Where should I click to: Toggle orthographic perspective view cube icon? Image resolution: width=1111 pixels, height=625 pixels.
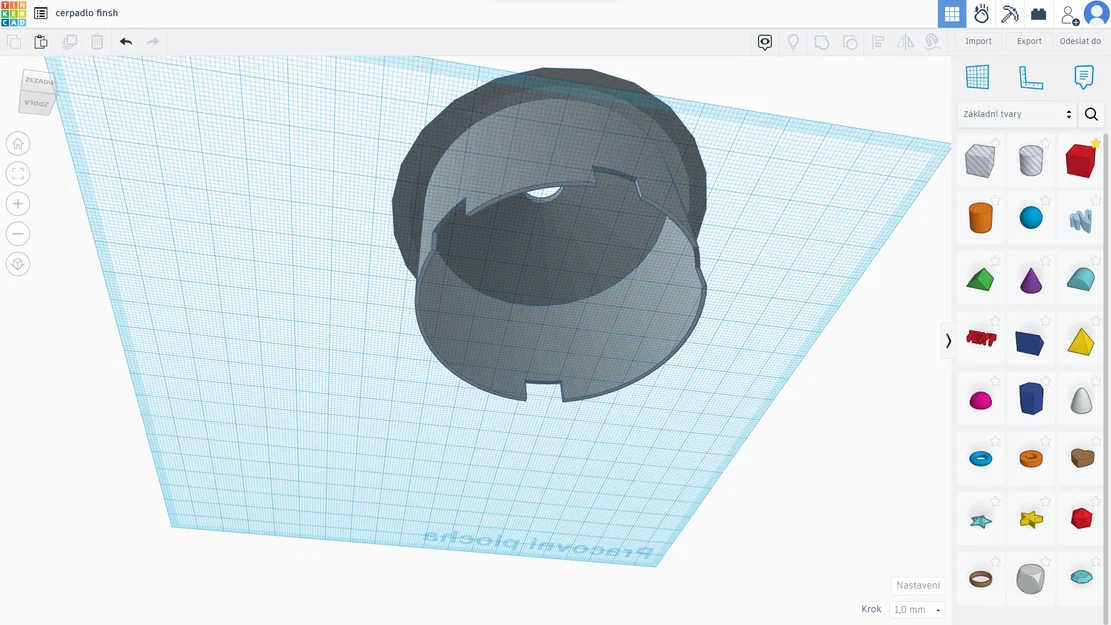click(x=18, y=264)
